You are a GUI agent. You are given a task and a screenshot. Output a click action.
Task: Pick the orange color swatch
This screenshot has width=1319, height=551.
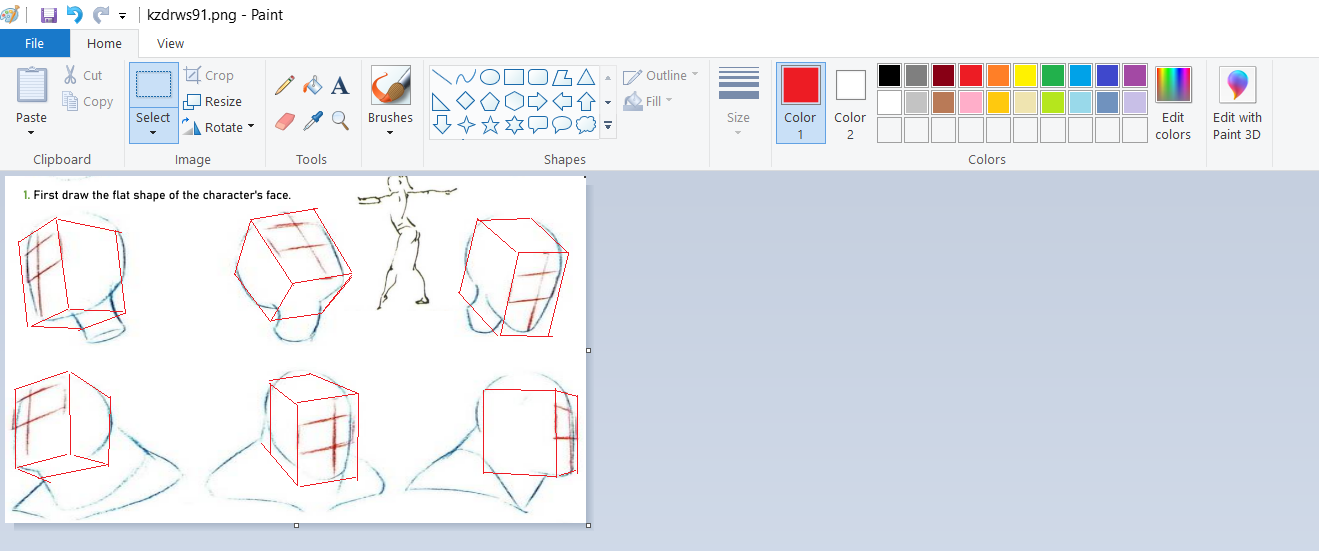(998, 75)
